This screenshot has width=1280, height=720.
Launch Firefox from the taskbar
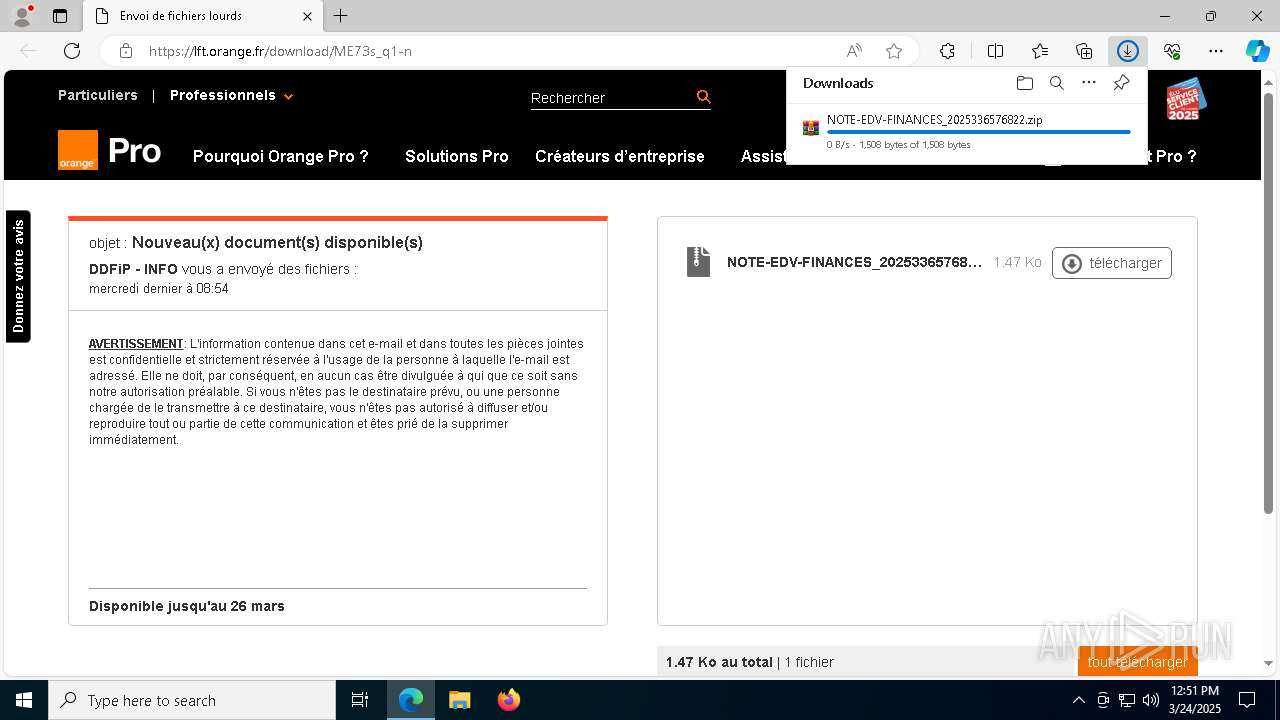tap(508, 700)
